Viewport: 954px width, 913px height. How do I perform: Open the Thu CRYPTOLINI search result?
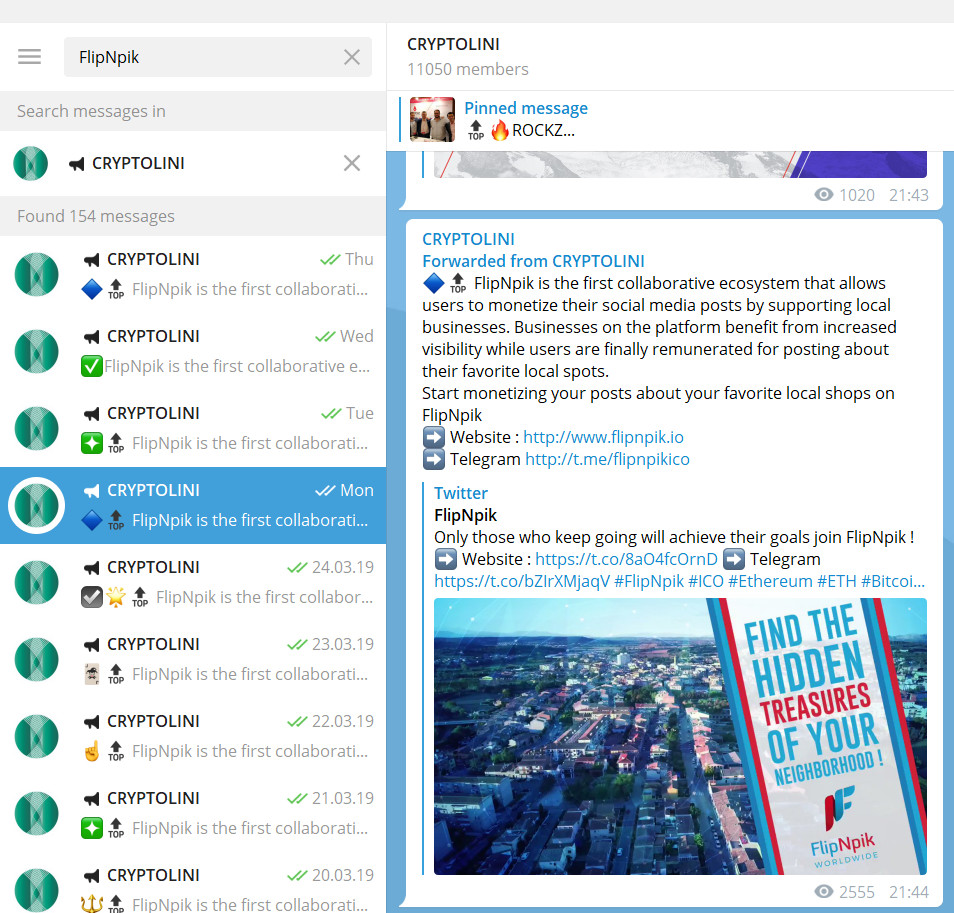click(x=193, y=274)
